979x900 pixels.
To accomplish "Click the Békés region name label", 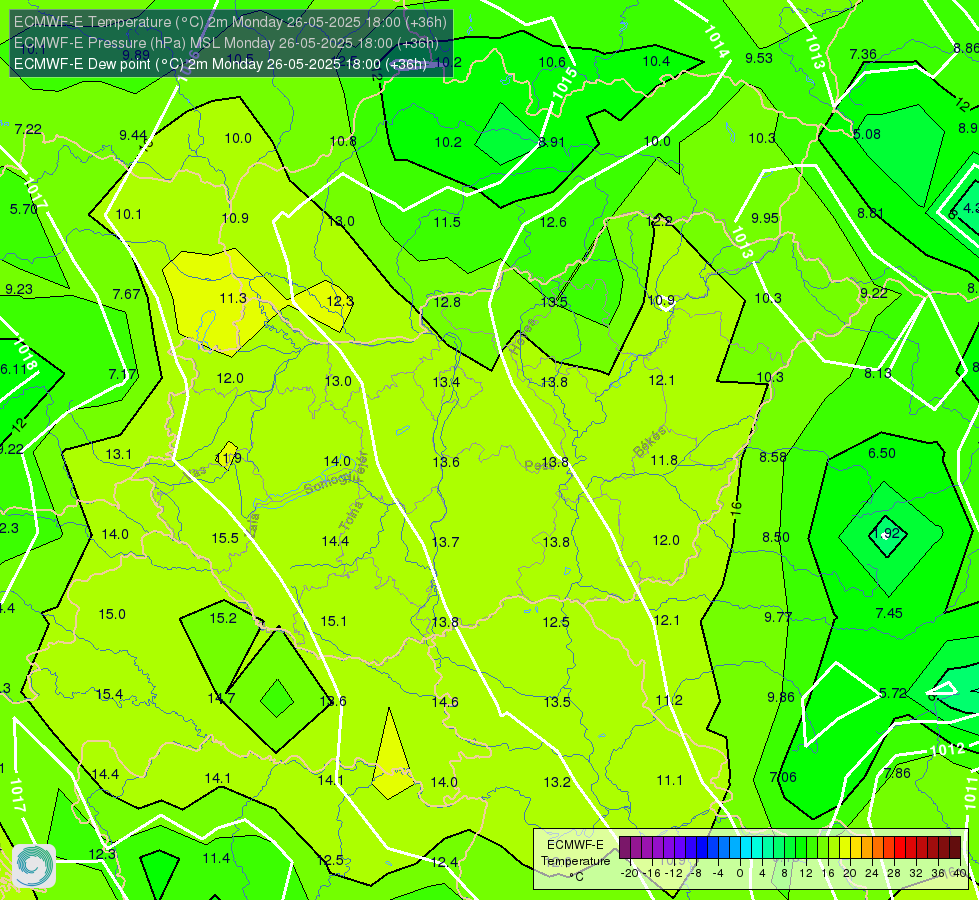I will [650, 442].
